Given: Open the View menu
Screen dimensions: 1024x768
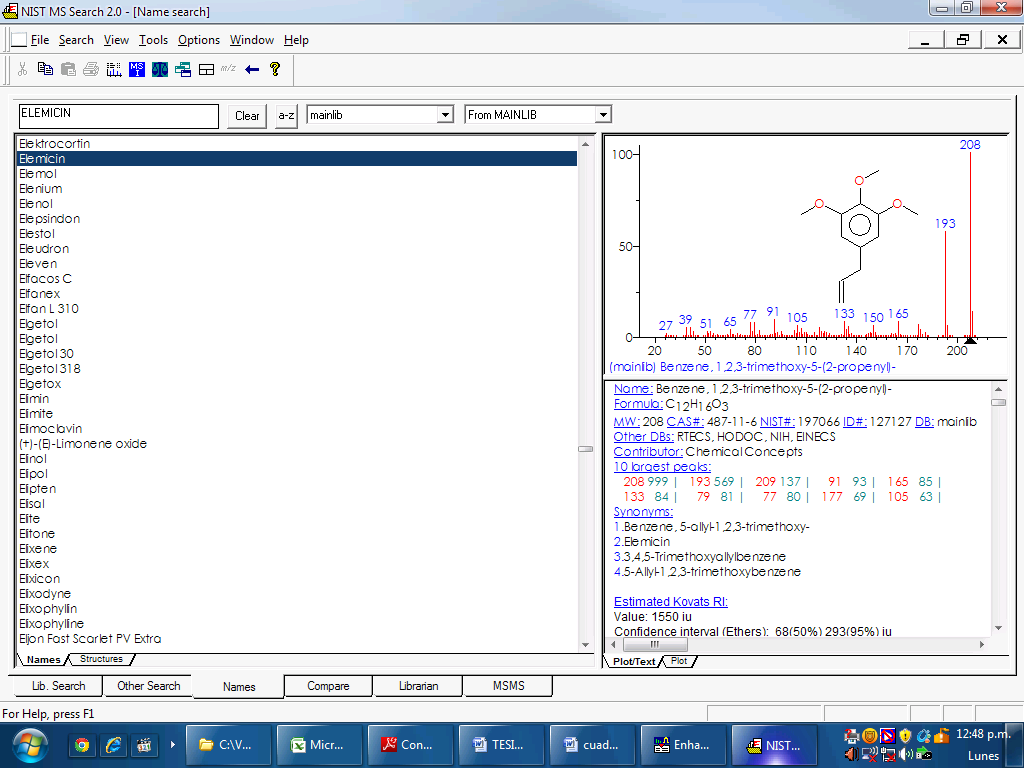Looking at the screenshot, I should click(116, 40).
